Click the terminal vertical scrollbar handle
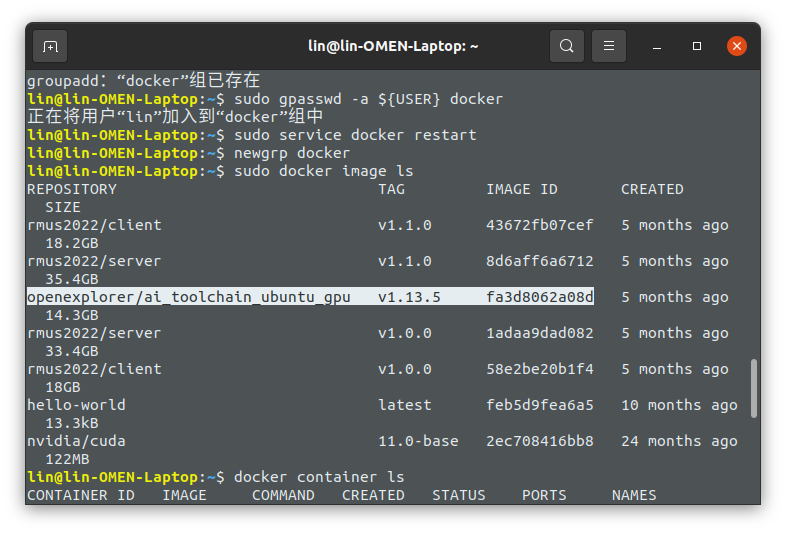Screen dimensions: 786x533 click(x=754, y=388)
